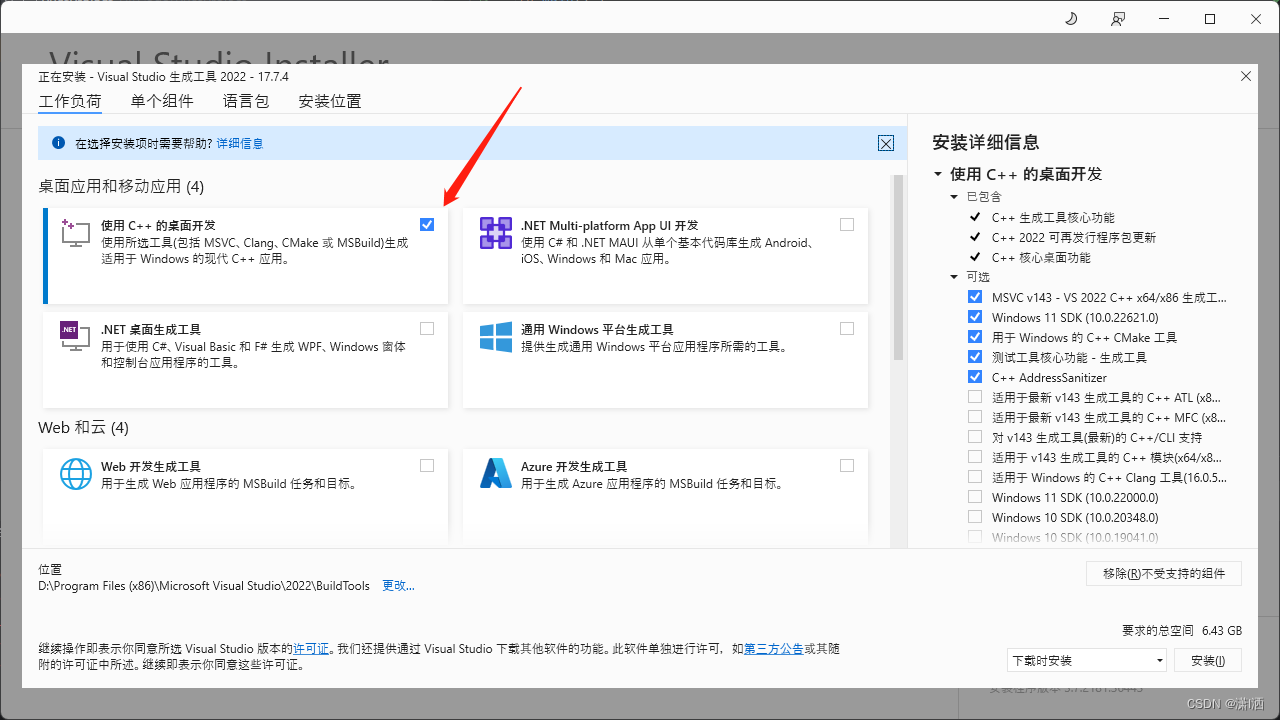Click the C++ desktop development workload icon
Screen dimensions: 1280x720
coord(76,233)
